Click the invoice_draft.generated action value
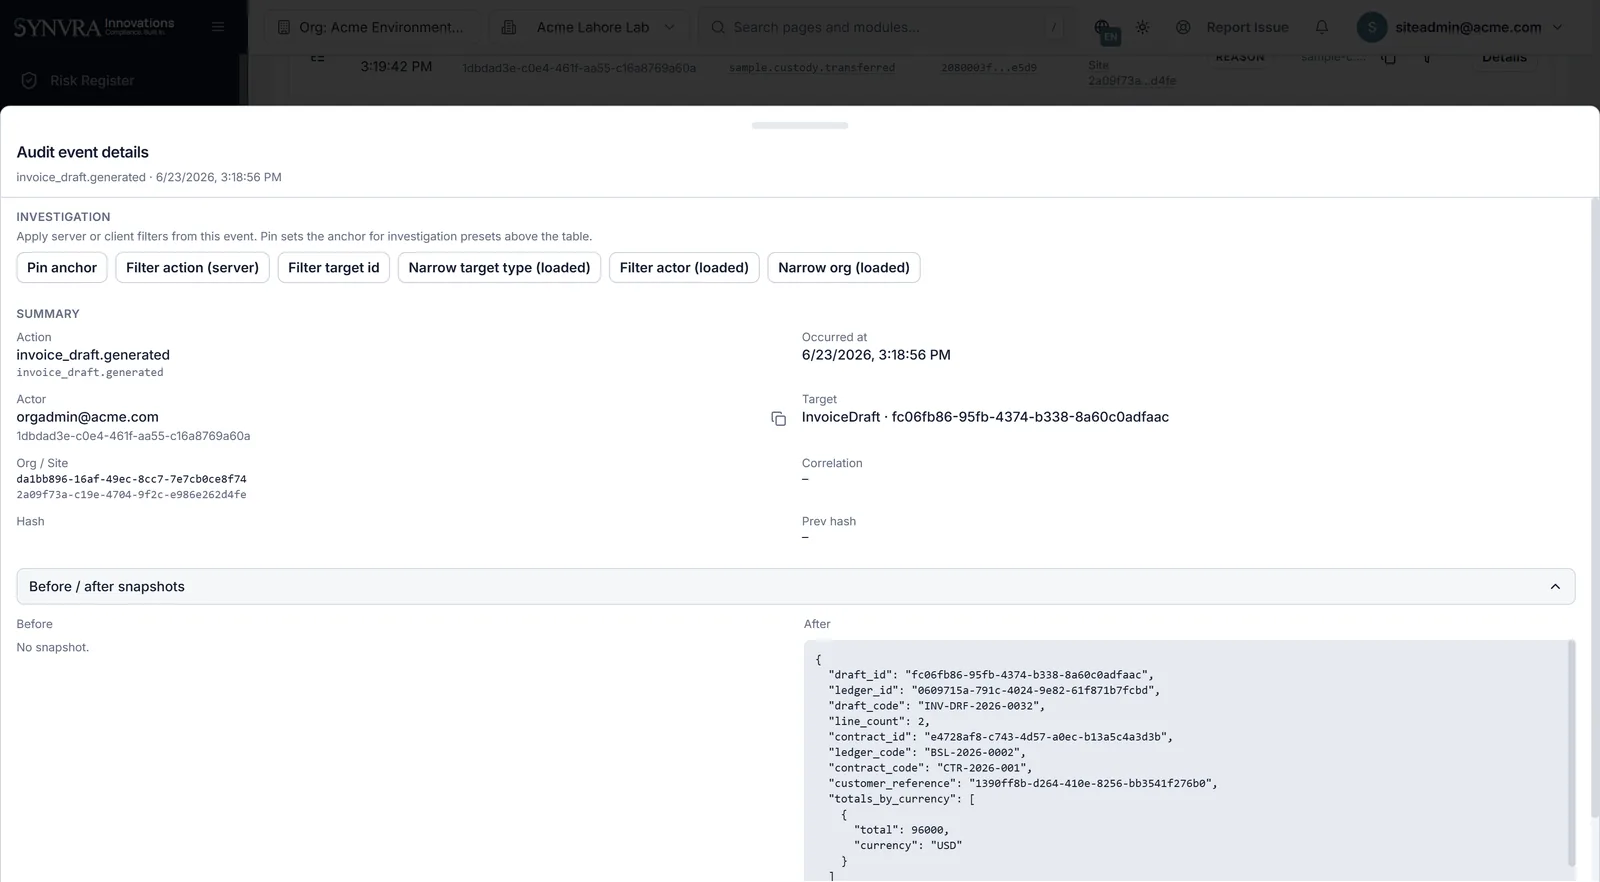 coord(93,355)
